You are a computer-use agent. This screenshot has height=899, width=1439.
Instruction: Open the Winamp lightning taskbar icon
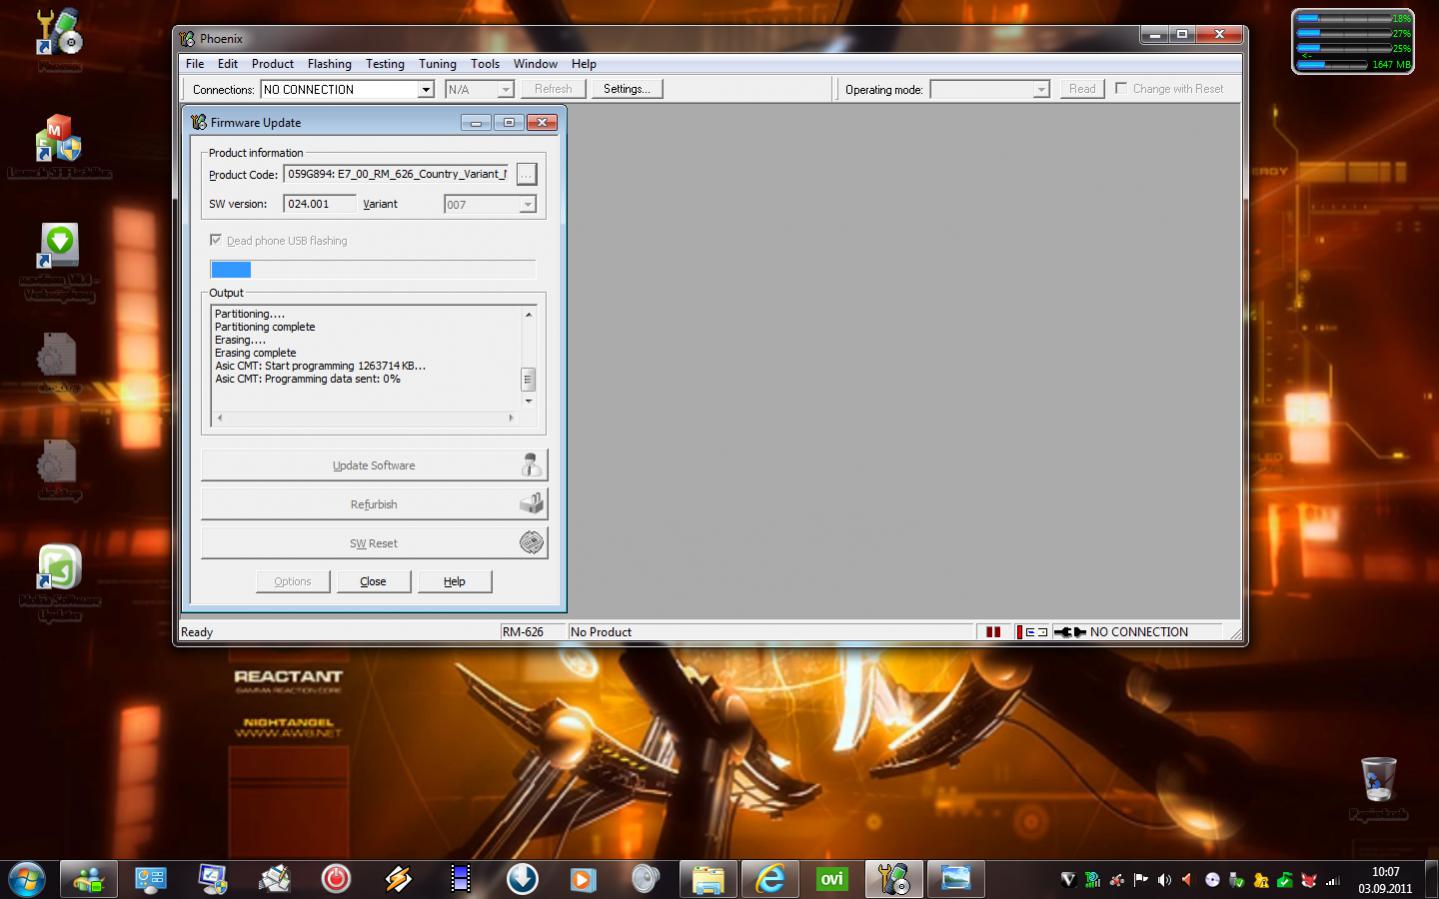click(x=398, y=879)
